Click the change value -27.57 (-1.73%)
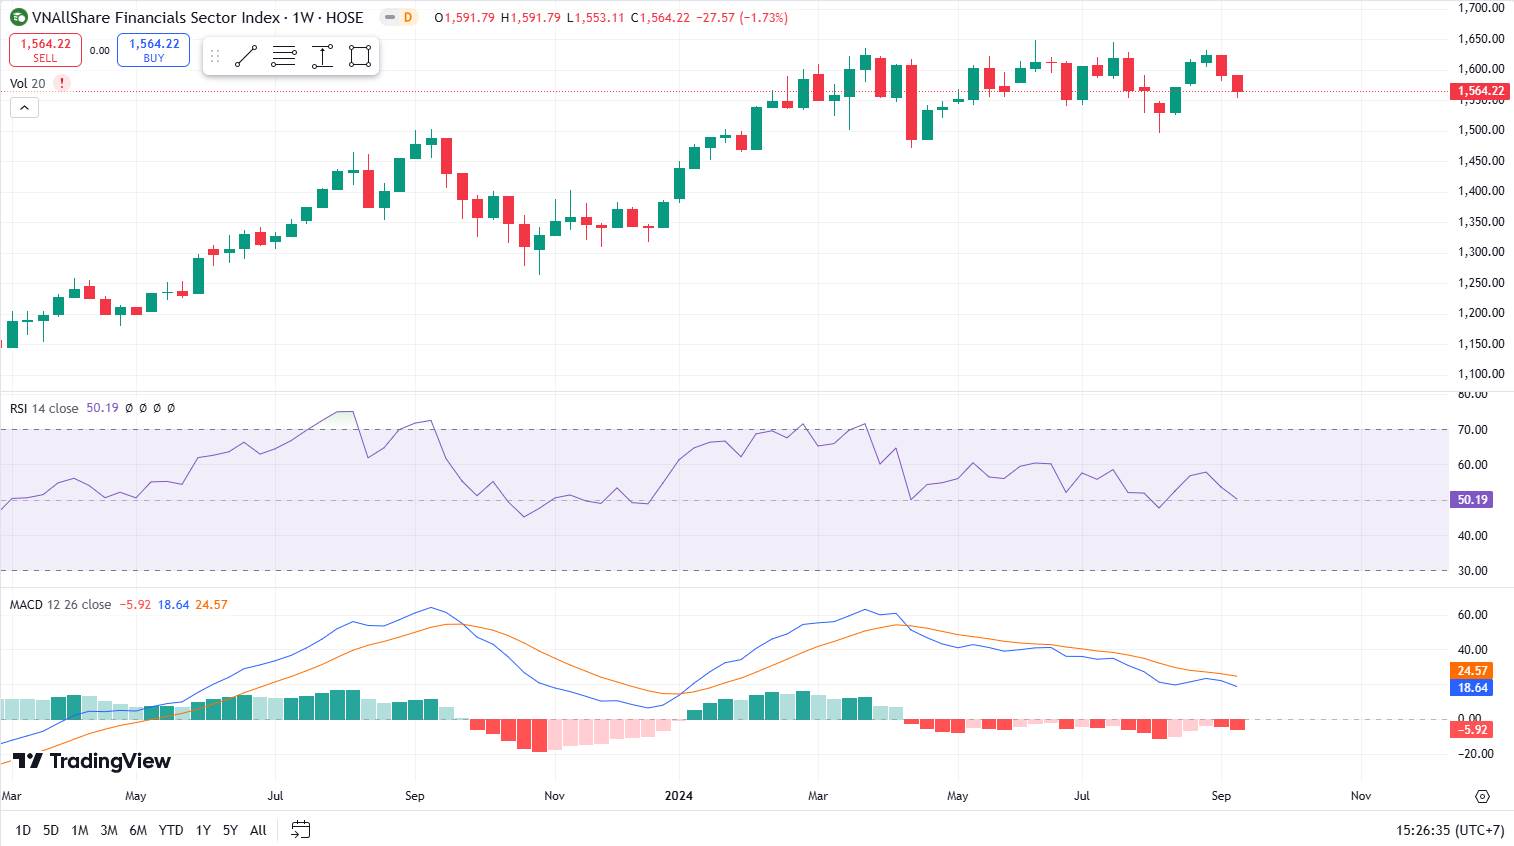The width and height of the screenshot is (1514, 846). (741, 18)
